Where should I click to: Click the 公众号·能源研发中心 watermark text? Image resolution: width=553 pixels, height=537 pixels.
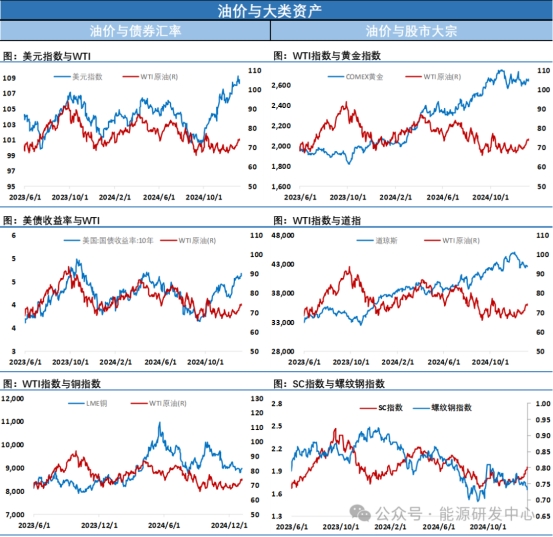(x=454, y=514)
